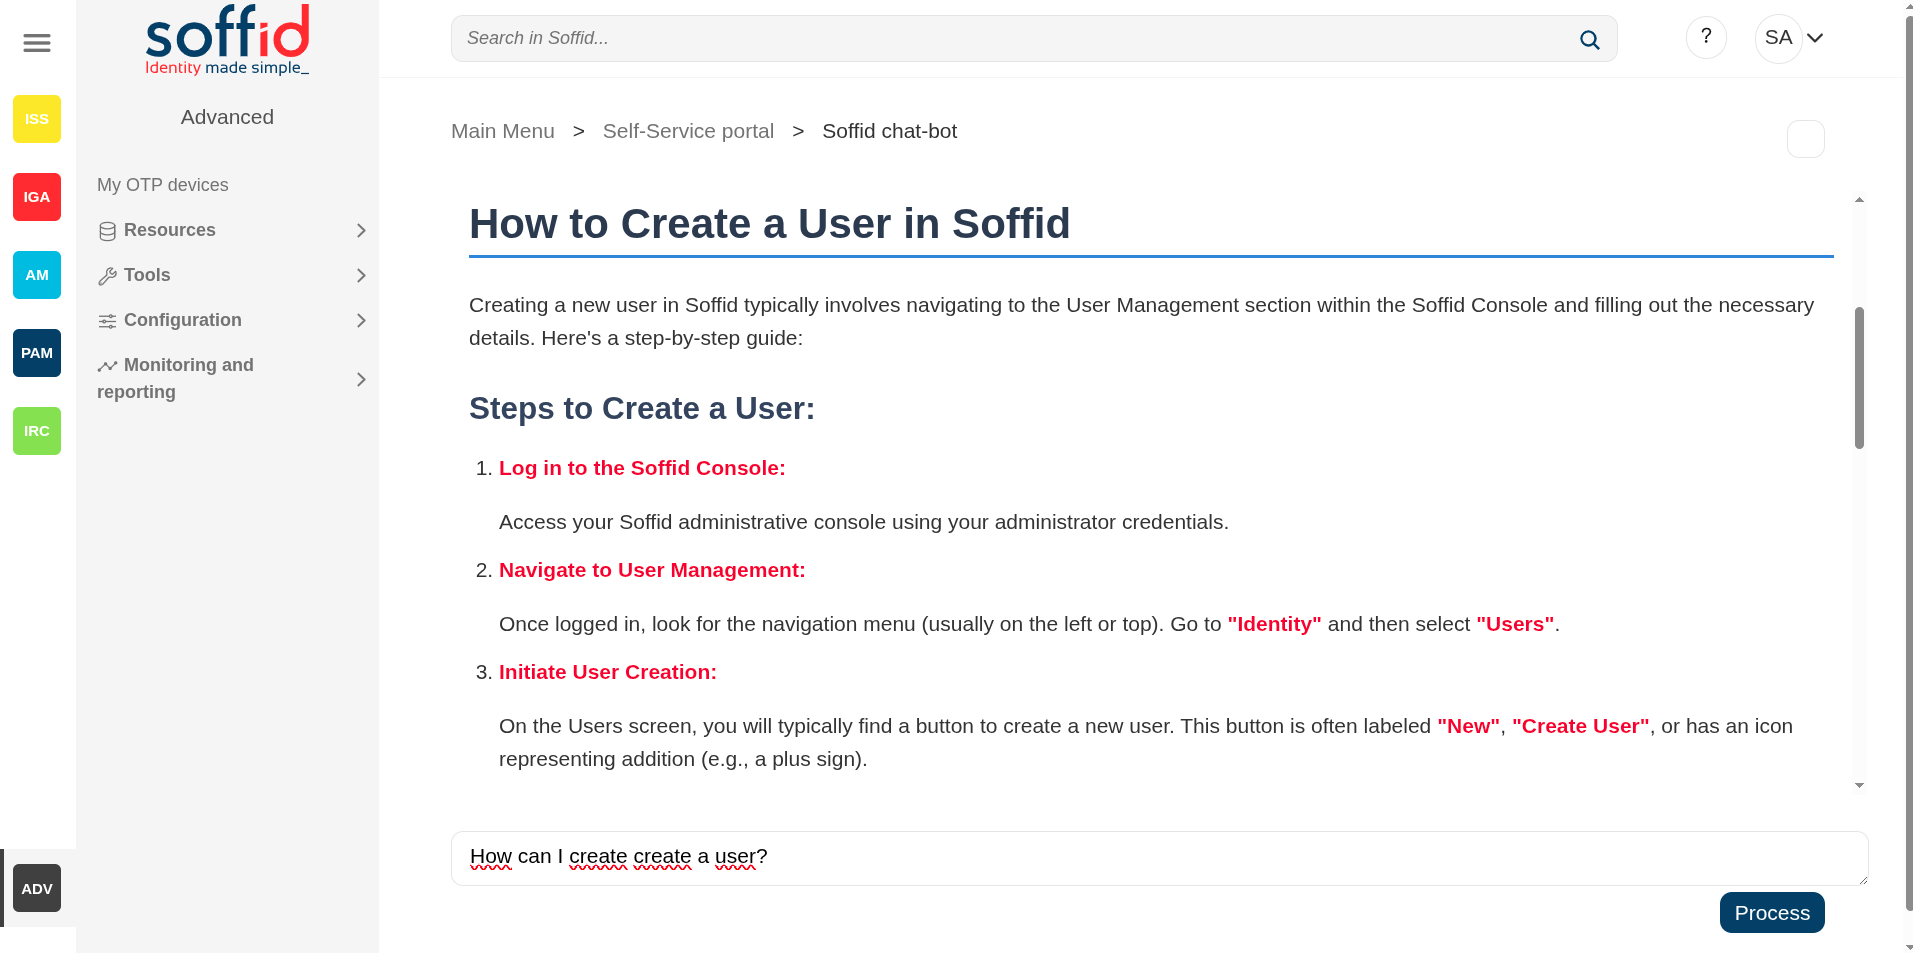Screen dimensions: 1913x953
Task: Expand the Configuration submenu chevron
Action: pyautogui.click(x=361, y=321)
